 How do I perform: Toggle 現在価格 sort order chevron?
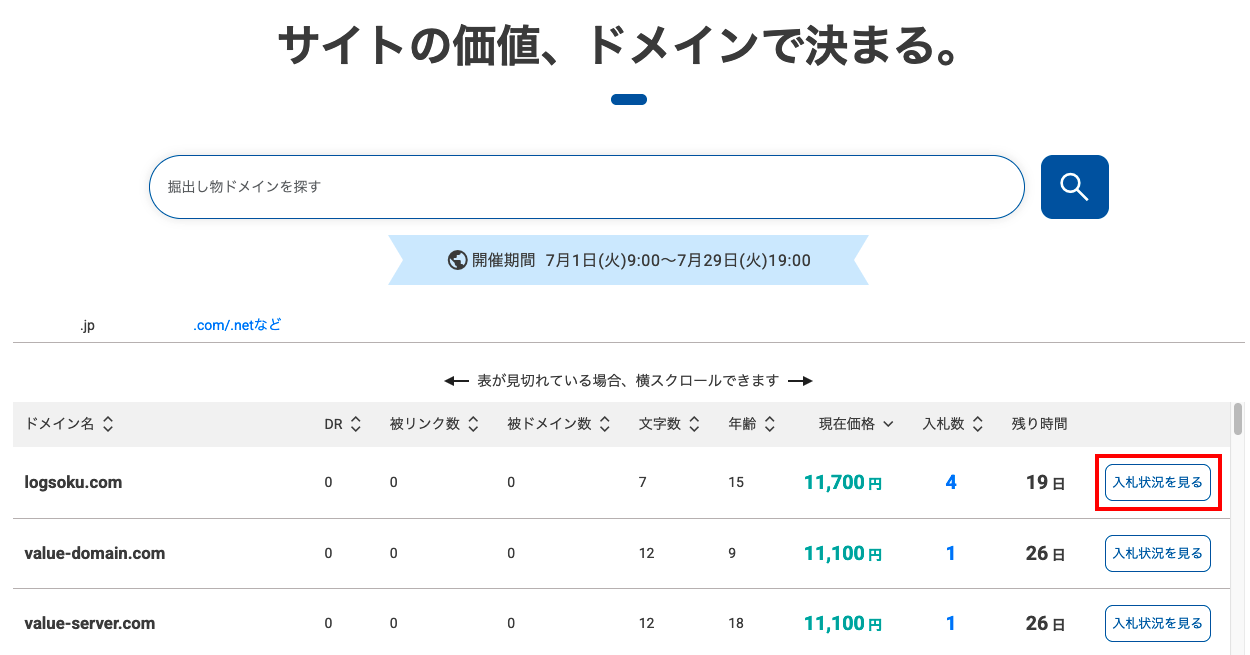point(888,424)
